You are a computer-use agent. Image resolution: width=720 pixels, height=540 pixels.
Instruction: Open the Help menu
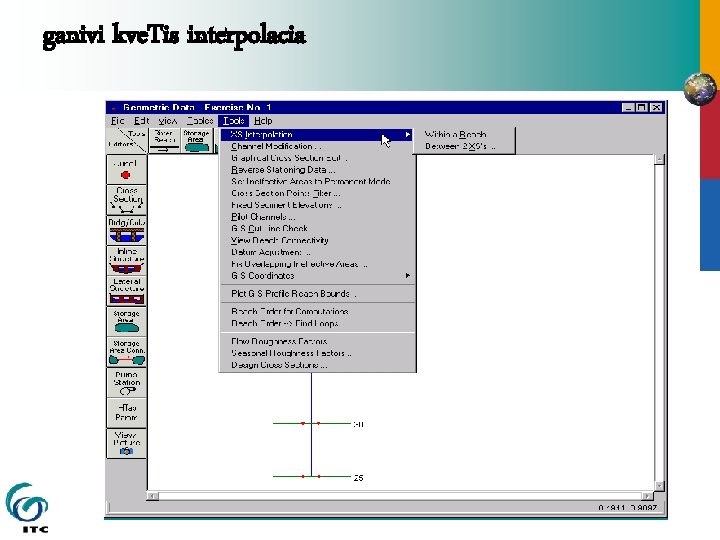[263, 121]
